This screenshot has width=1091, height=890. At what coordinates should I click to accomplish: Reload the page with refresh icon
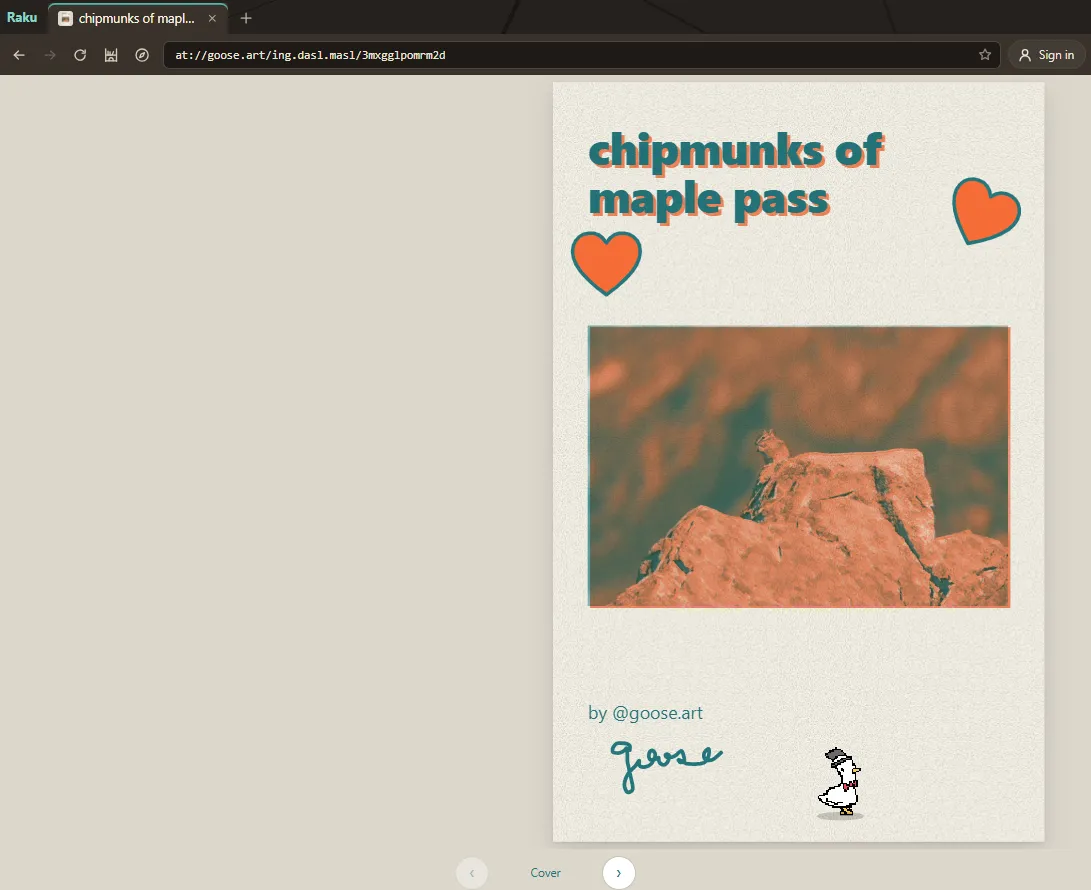pyautogui.click(x=80, y=55)
